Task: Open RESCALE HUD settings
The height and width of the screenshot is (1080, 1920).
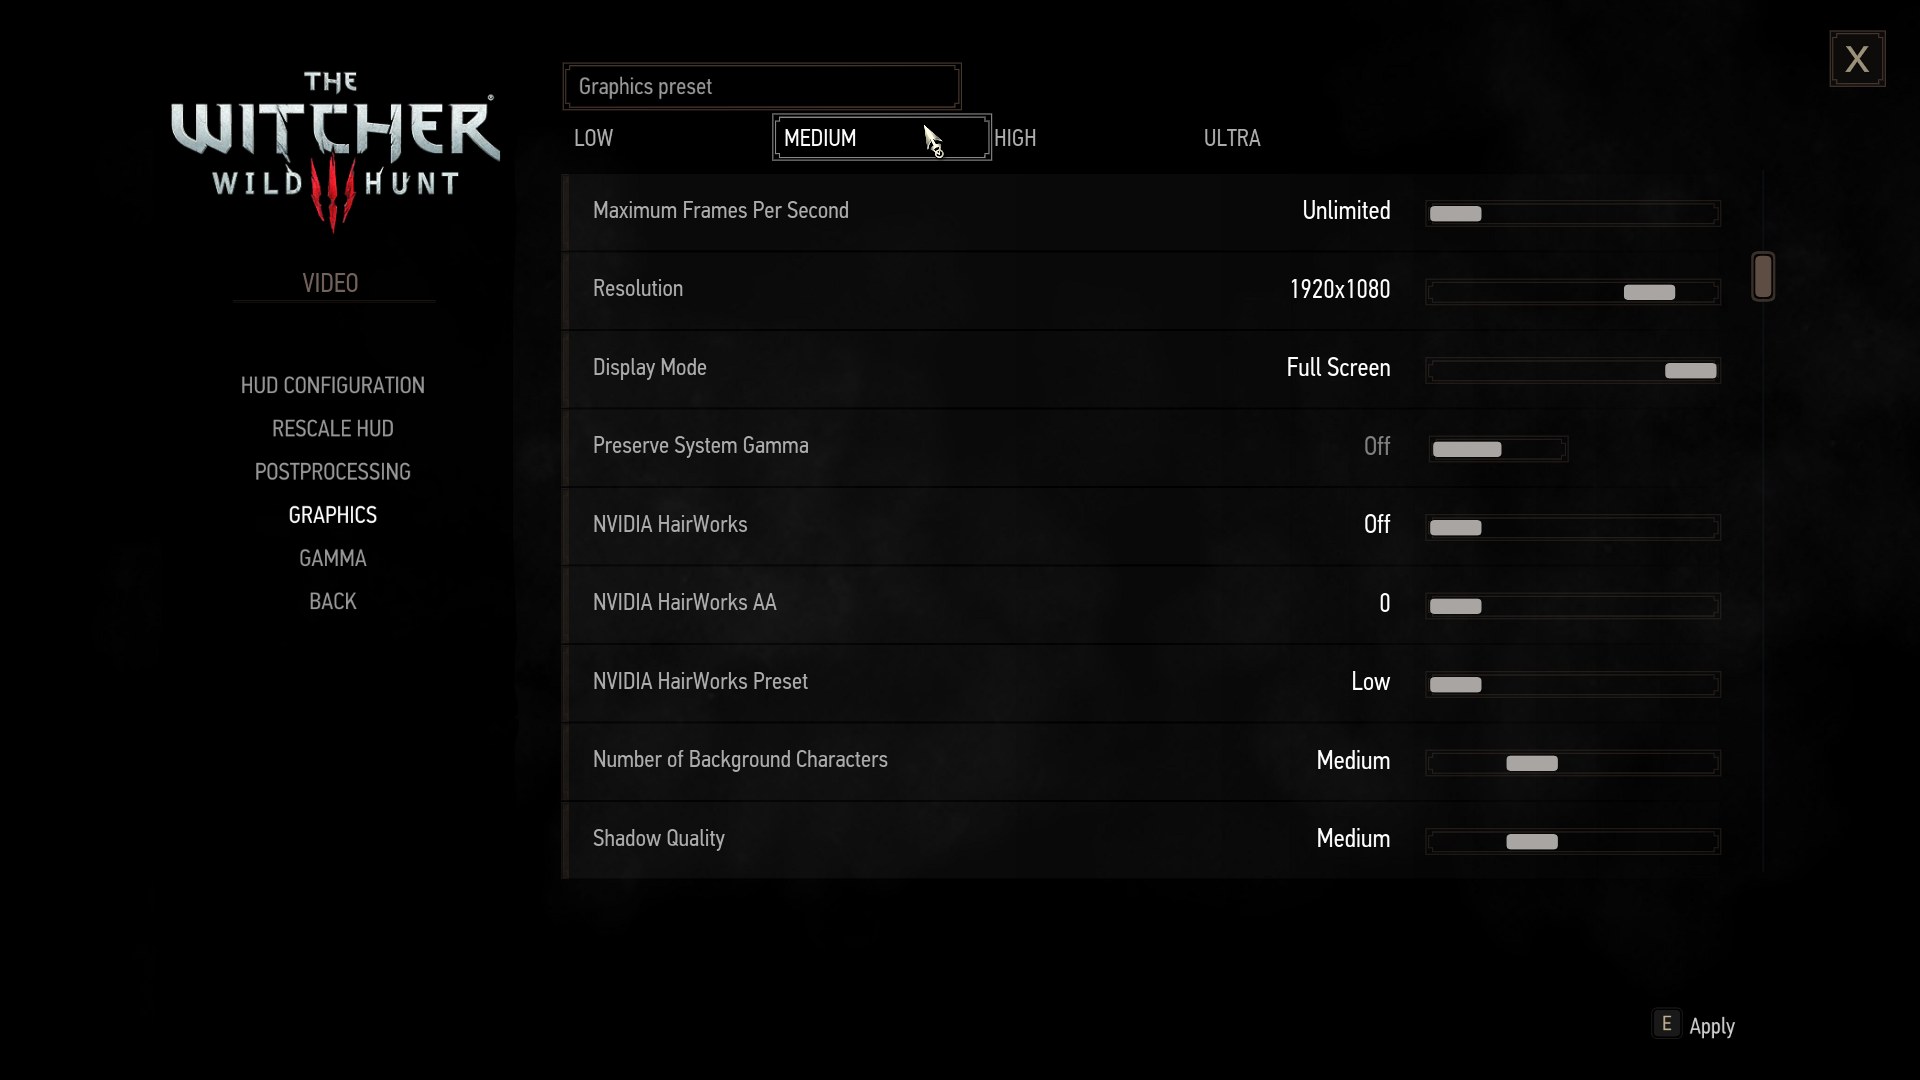Action: pos(332,429)
